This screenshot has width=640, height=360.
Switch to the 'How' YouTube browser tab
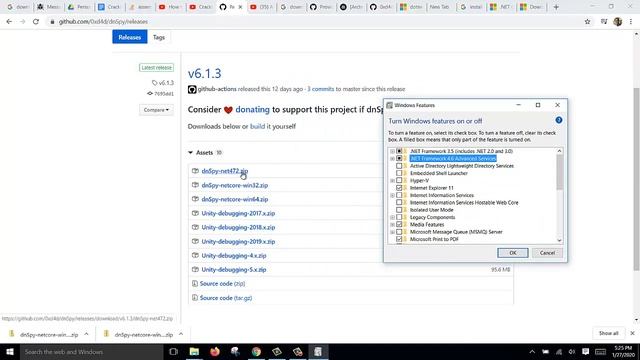tap(170, 7)
